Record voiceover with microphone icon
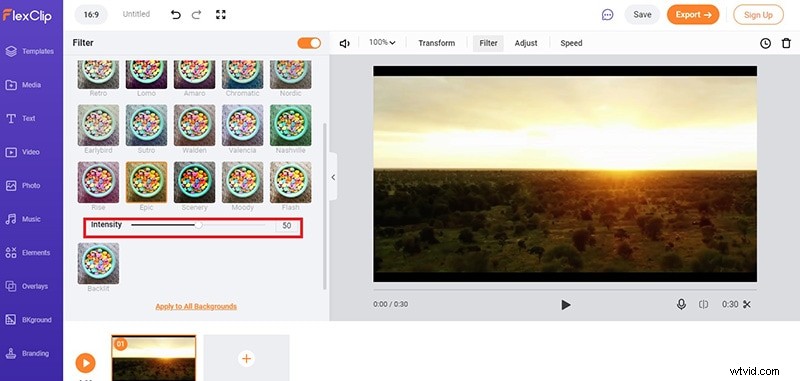The image size is (800, 381). [x=681, y=304]
